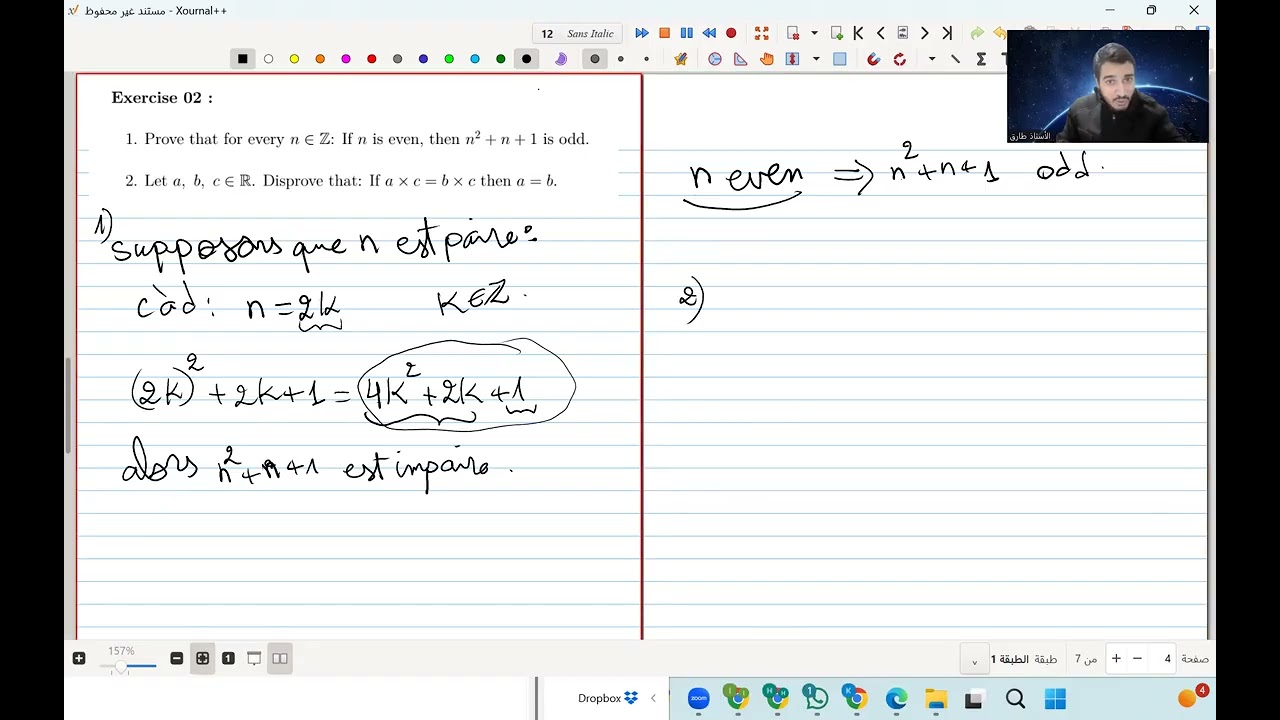
Task: Expand the taskbar overflow chevron
Action: 653,698
